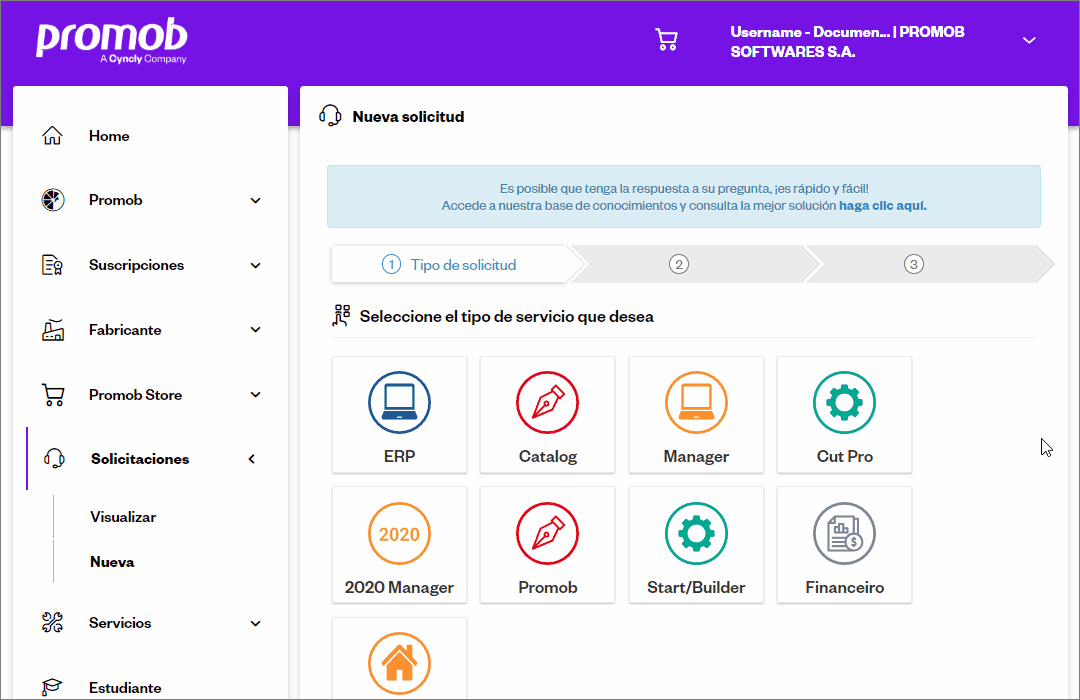
Task: Click the Username account name text
Action: [x=847, y=41]
